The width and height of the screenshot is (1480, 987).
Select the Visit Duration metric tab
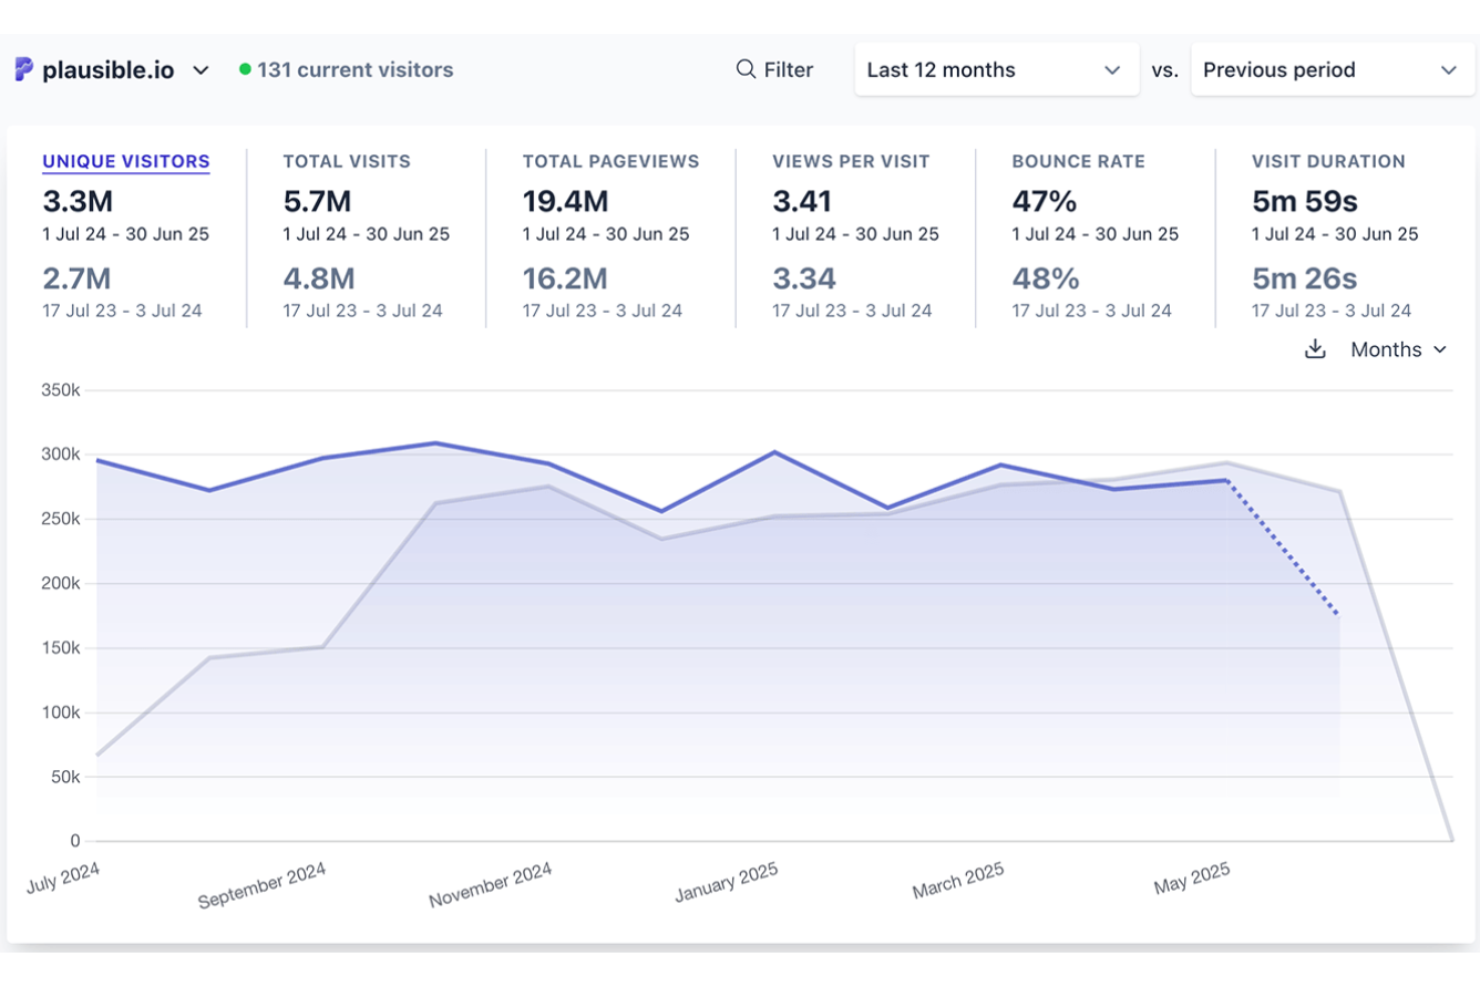[x=1328, y=161]
